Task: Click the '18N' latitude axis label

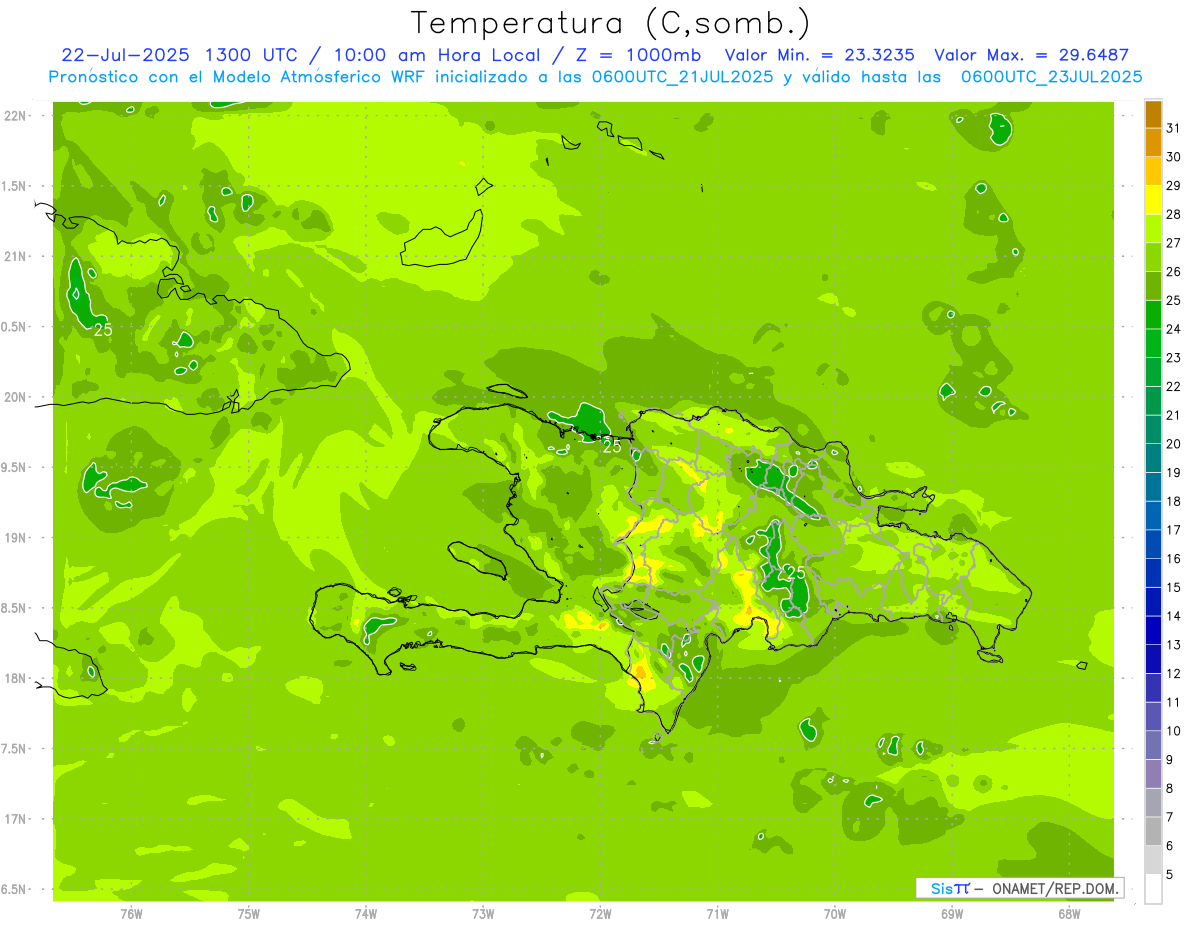Action: click(x=13, y=678)
